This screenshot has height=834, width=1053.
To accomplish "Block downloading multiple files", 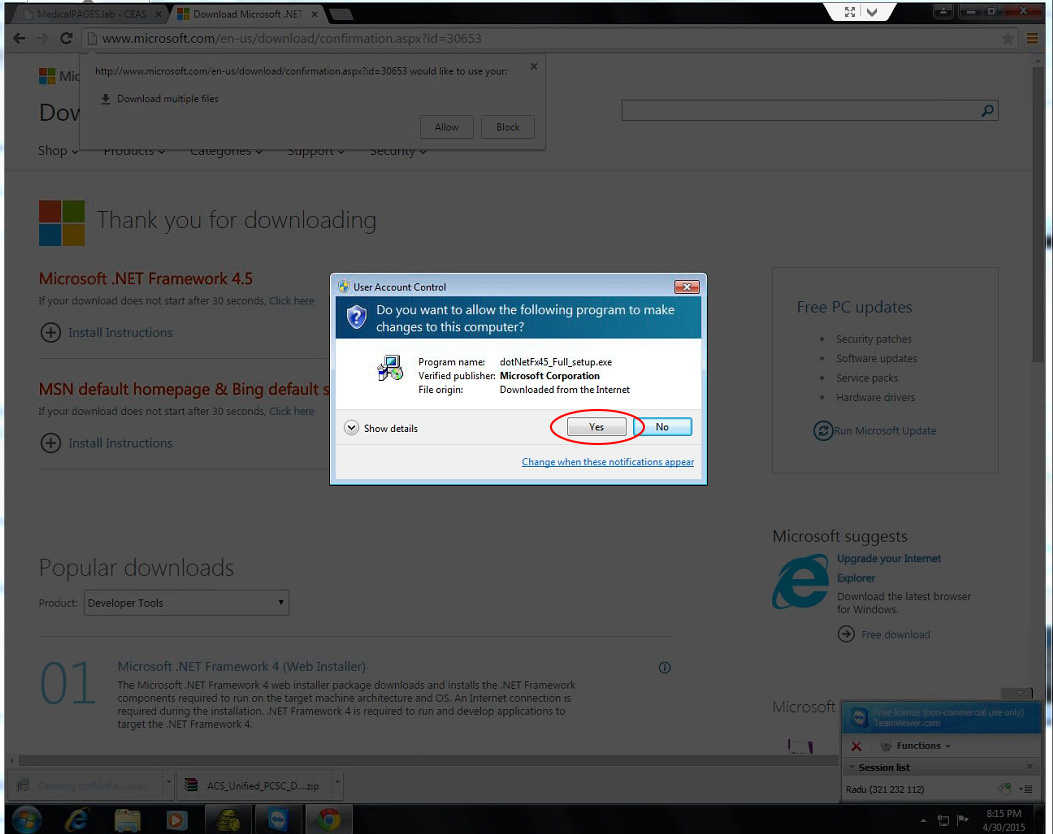I will [x=508, y=127].
